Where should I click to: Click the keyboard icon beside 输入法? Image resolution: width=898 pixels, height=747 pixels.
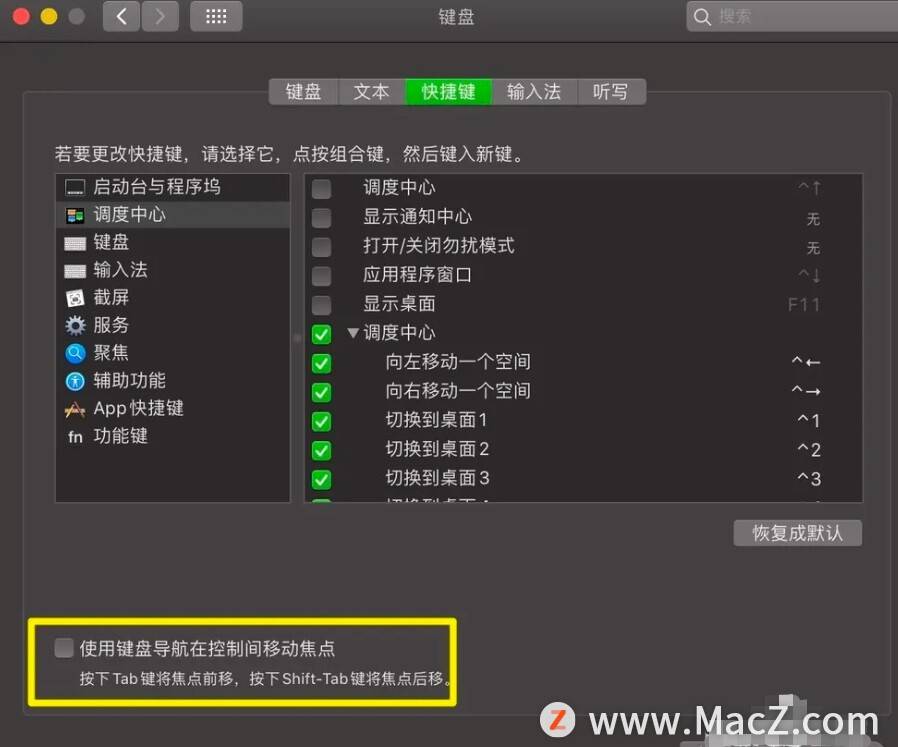coord(75,271)
